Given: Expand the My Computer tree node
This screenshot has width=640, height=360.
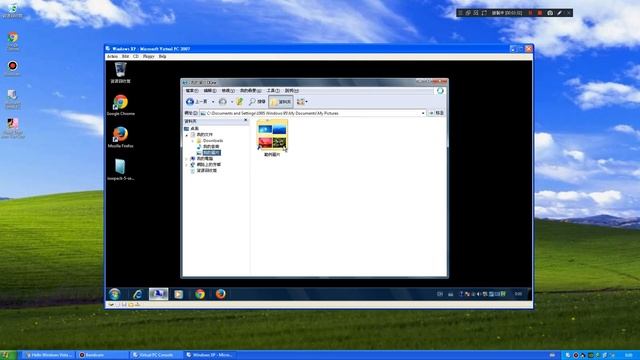Looking at the screenshot, I should point(187,159).
